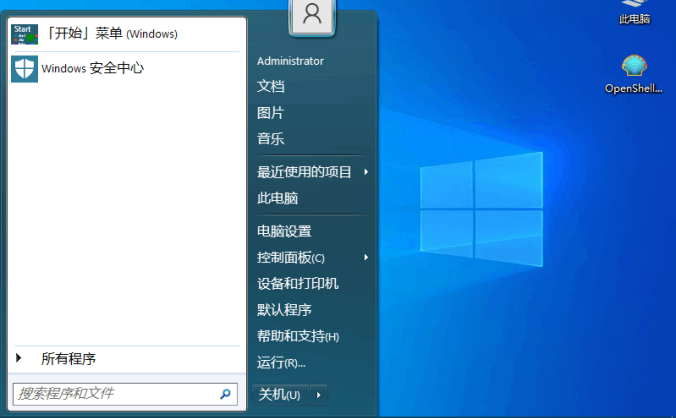Screen dimensions: 676x418
Task: Expand 控制面板 submenu arrow
Action: point(366,257)
